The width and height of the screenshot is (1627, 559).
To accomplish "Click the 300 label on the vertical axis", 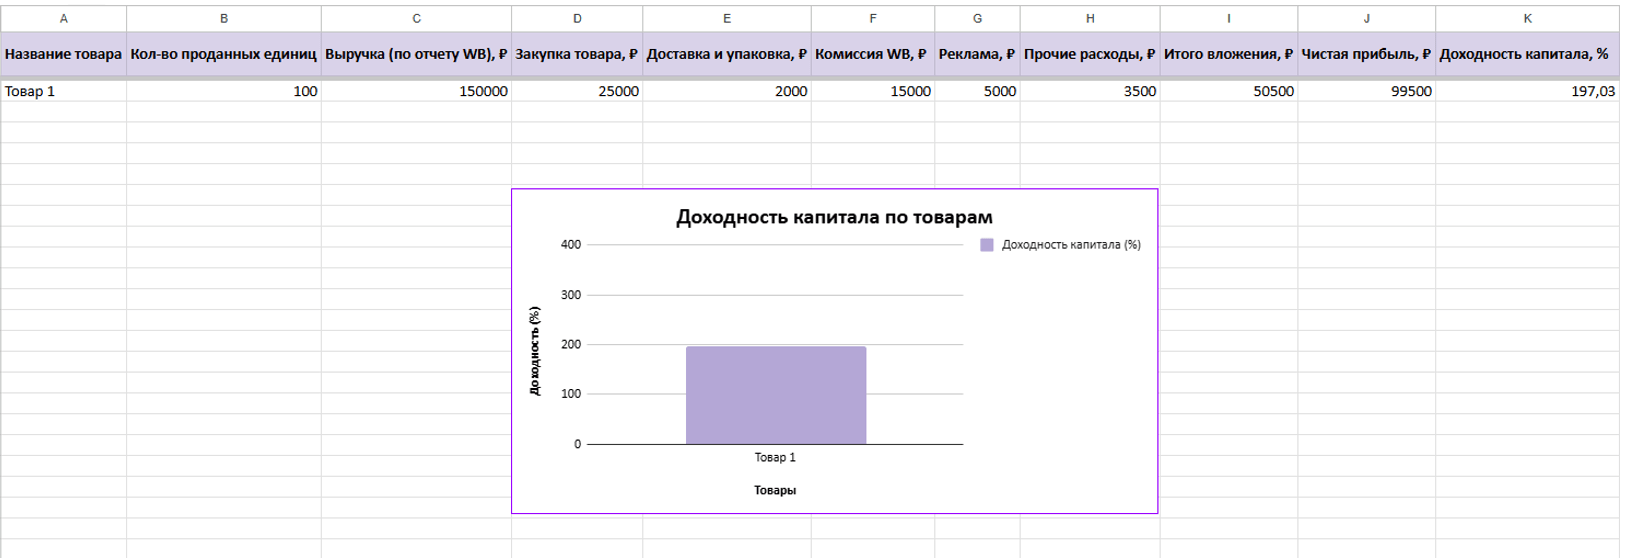I will click(571, 295).
